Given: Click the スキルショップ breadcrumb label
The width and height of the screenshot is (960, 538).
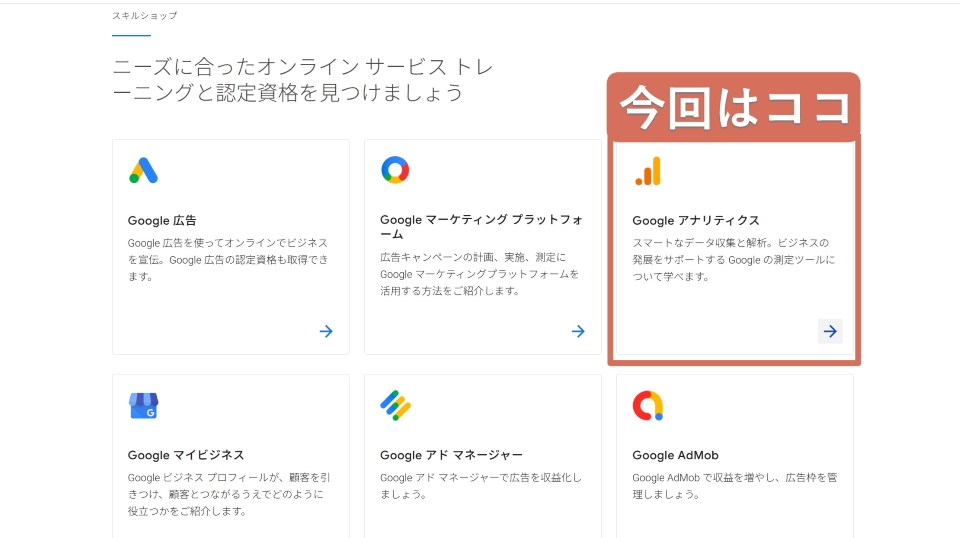Looking at the screenshot, I should [145, 16].
